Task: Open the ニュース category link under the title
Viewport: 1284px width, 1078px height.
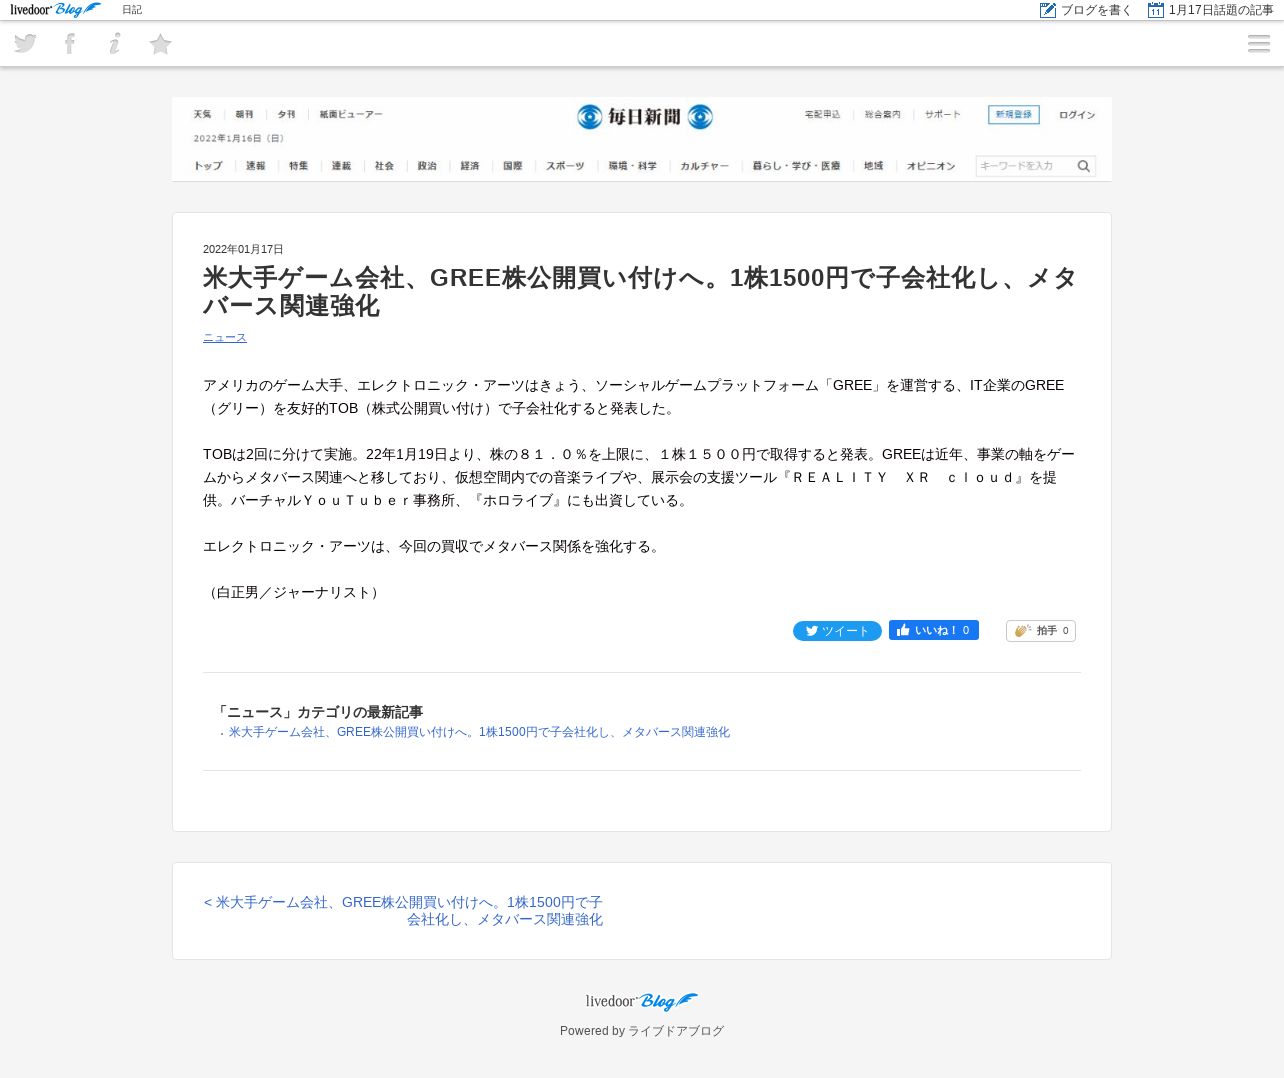Action: tap(225, 338)
